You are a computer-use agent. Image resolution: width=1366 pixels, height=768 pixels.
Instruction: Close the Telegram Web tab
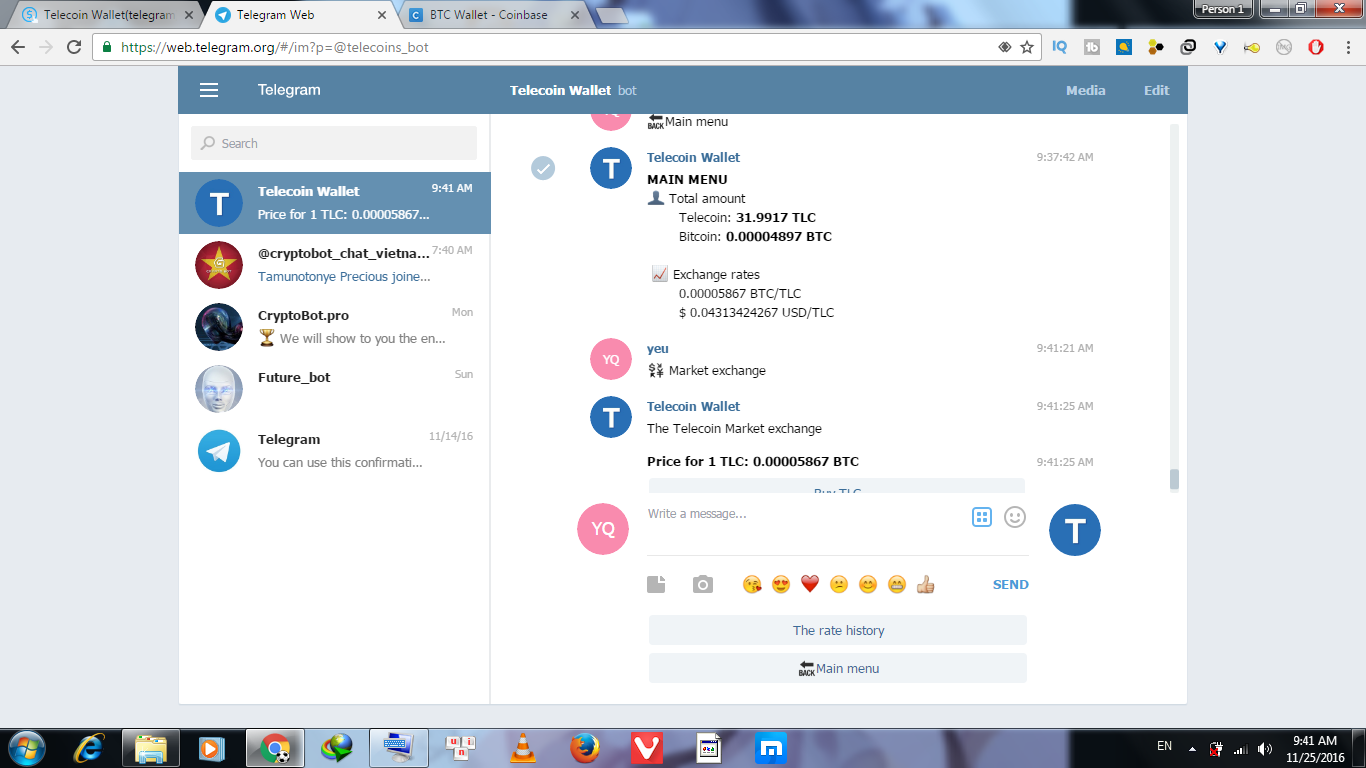(381, 15)
